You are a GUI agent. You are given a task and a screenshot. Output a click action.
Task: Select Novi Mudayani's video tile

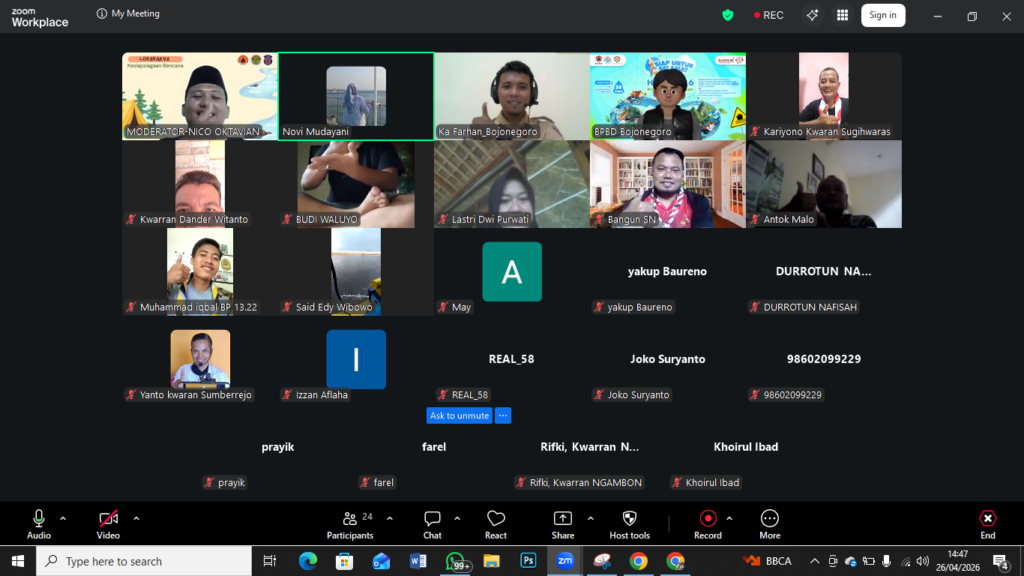point(356,96)
